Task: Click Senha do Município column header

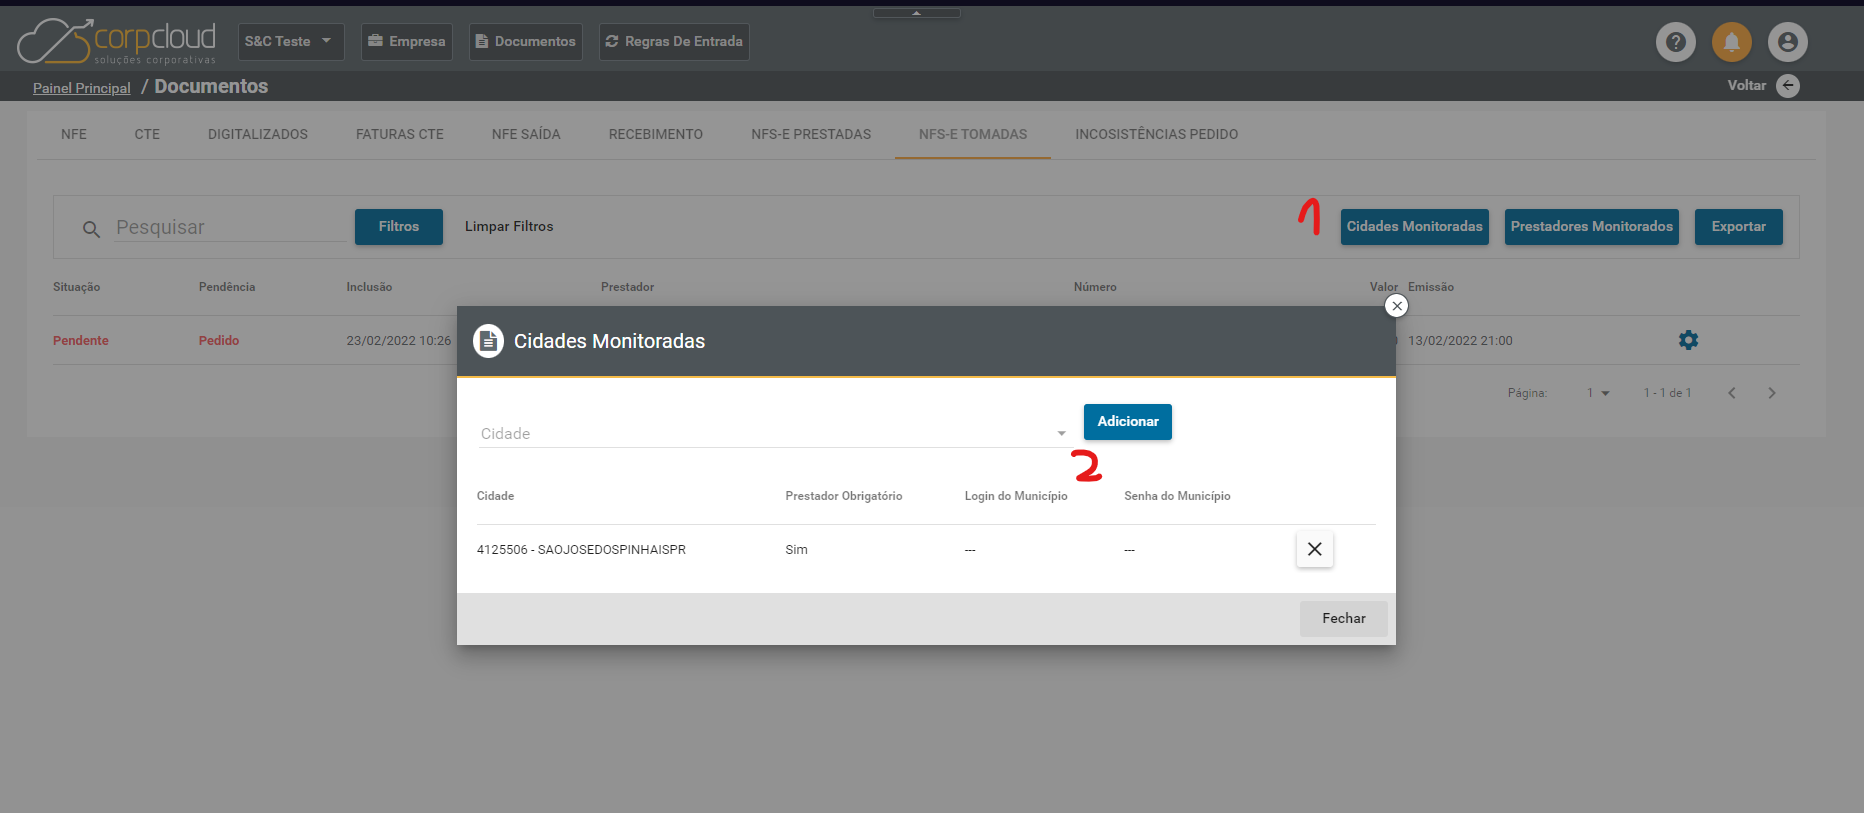Action: [x=1177, y=496]
